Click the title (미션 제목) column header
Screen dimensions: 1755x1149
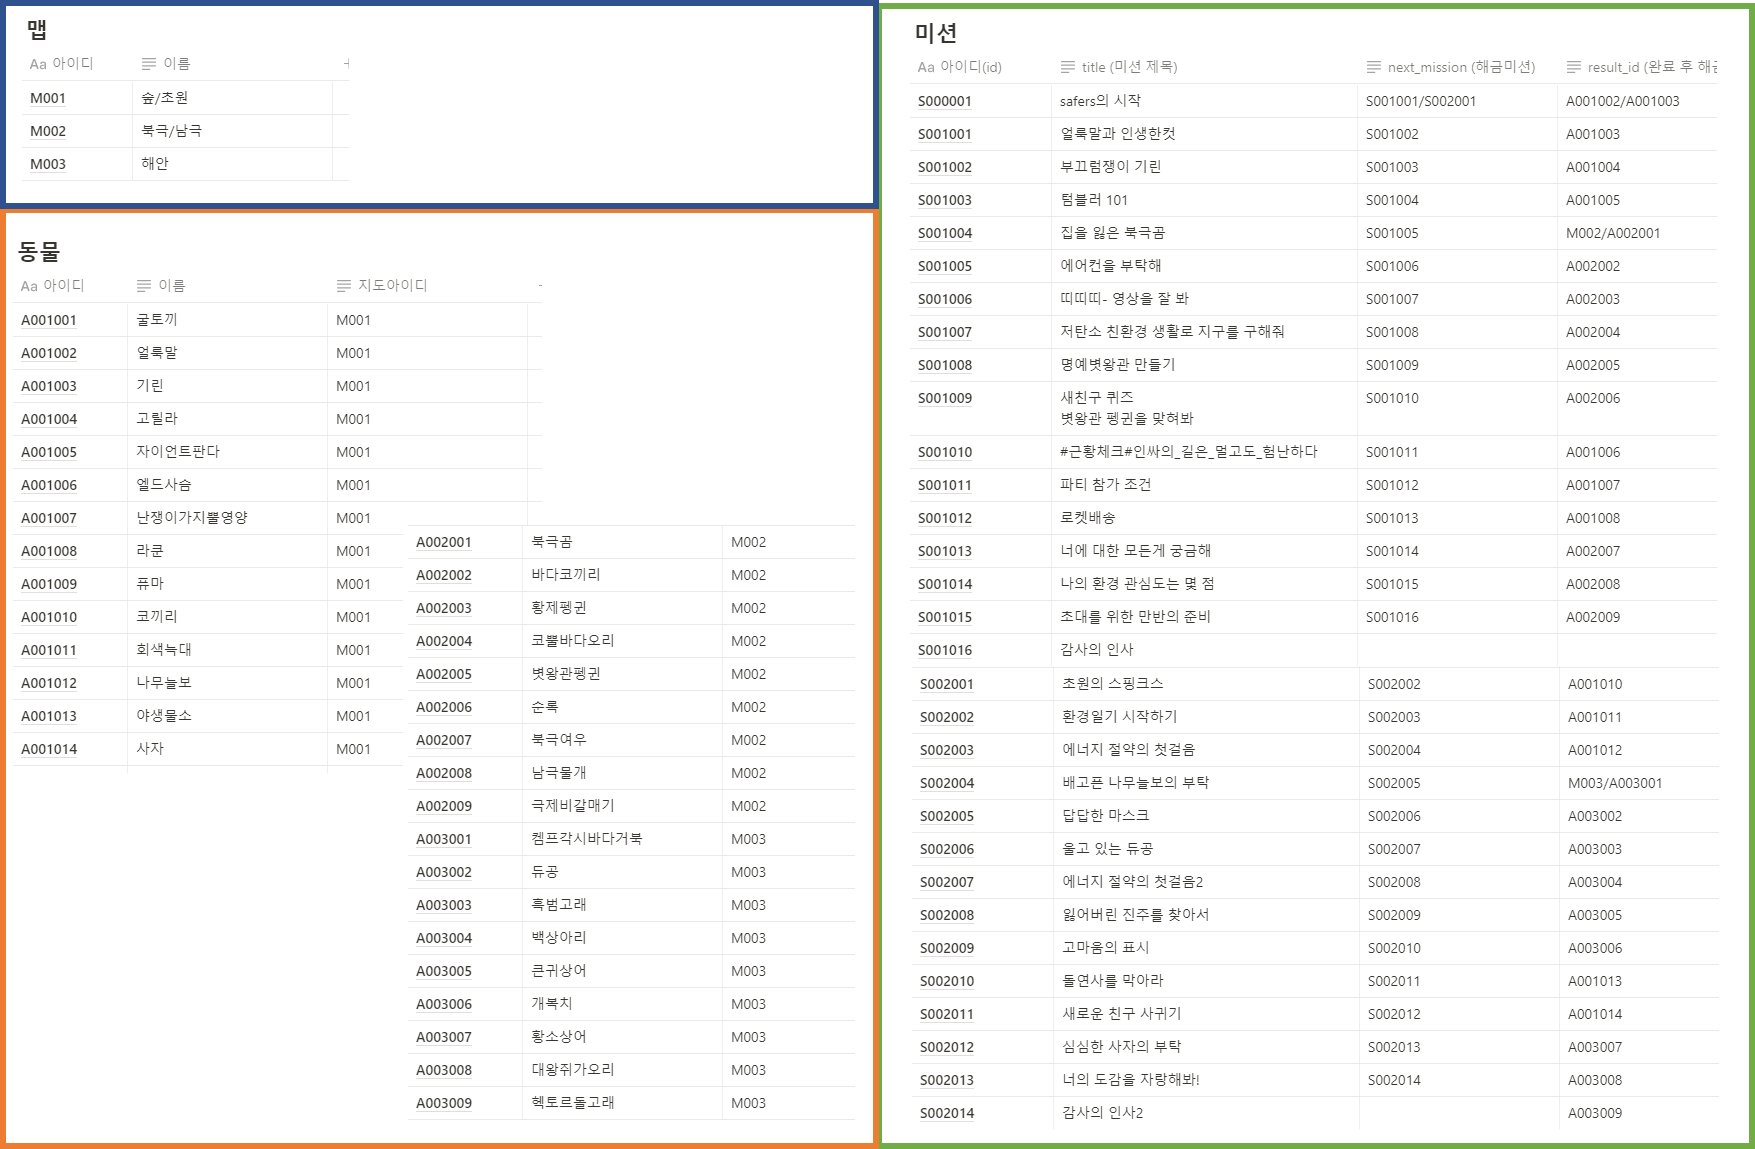1119,67
